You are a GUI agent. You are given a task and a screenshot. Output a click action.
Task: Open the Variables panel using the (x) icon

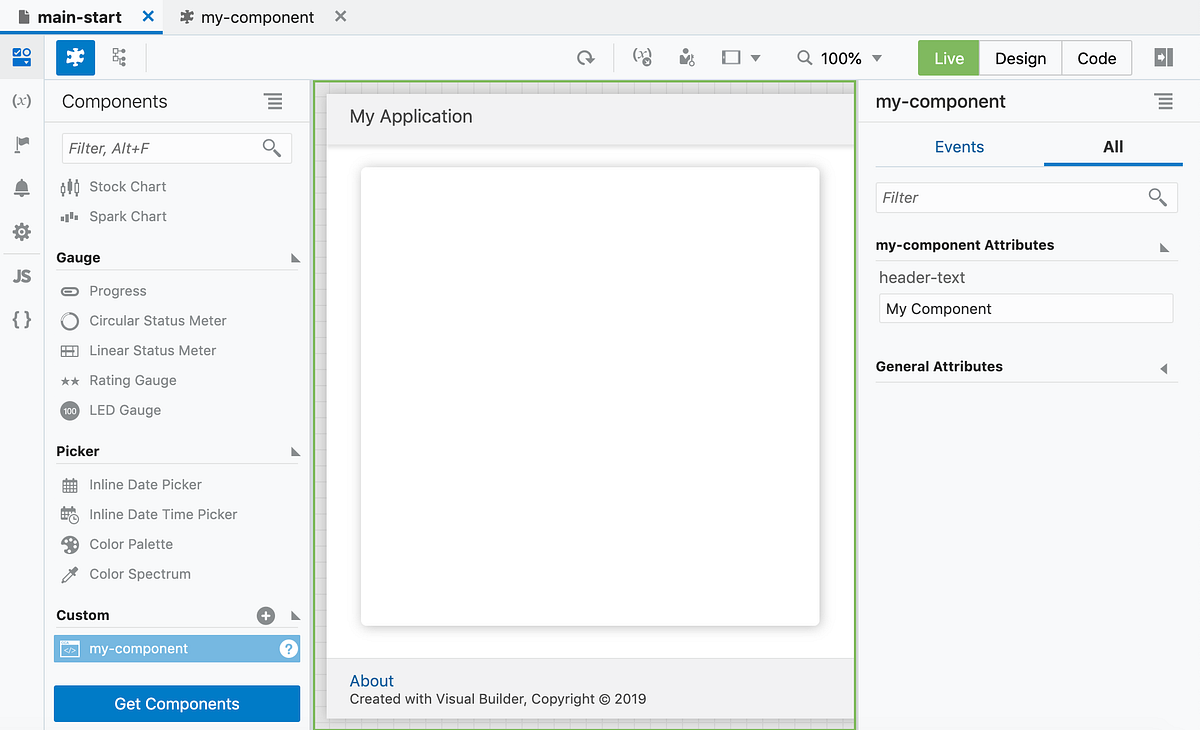coord(21,100)
